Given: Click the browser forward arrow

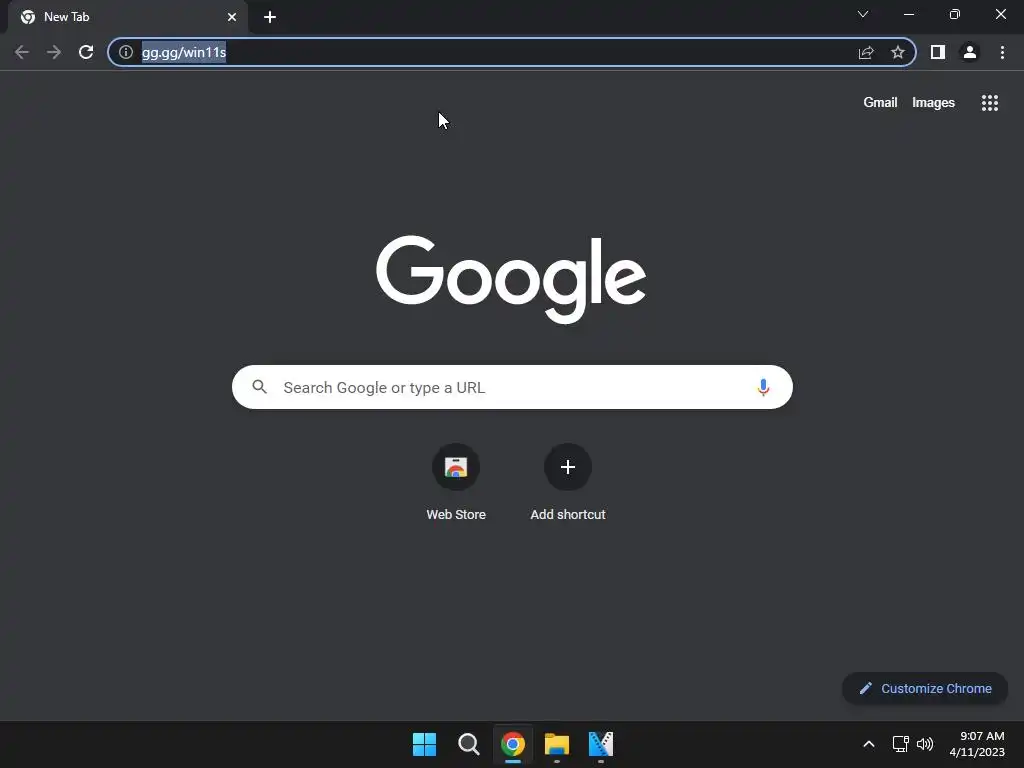Looking at the screenshot, I should coord(54,52).
